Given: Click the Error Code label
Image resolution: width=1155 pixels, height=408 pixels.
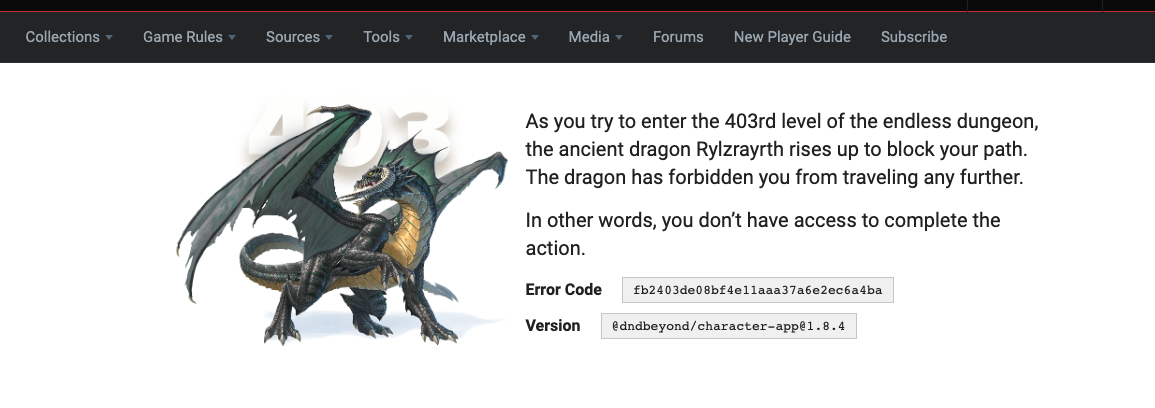Looking at the screenshot, I should tap(564, 290).
